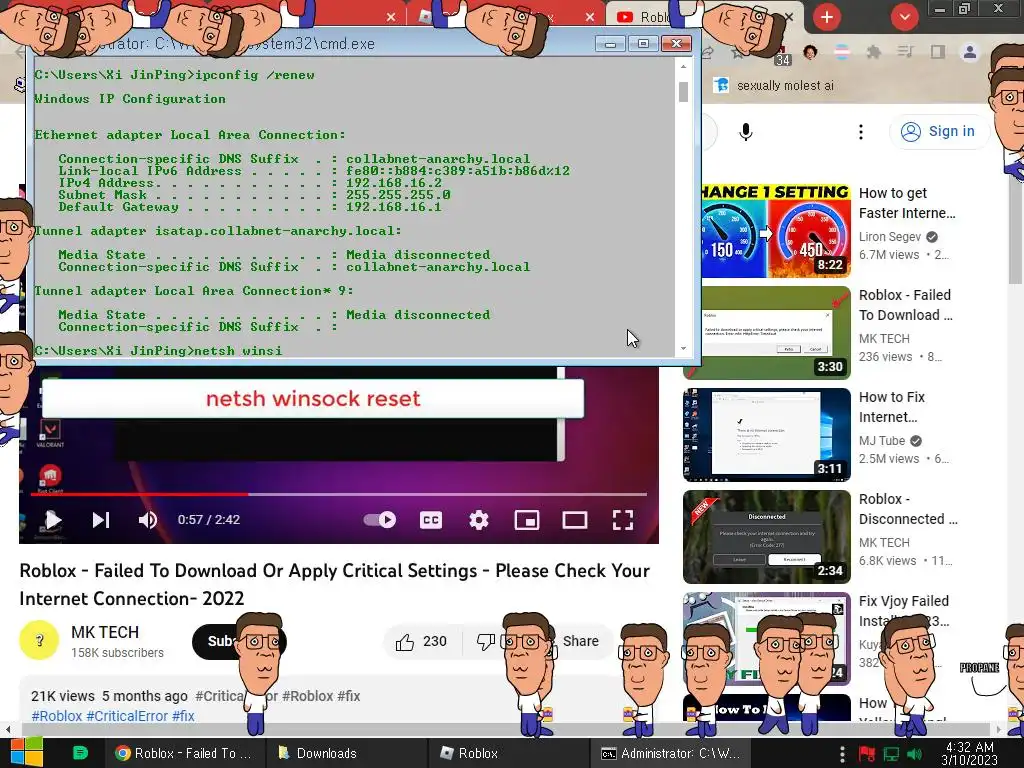
Task: Show hidden tray icons via dots
Action: [x=842, y=754]
